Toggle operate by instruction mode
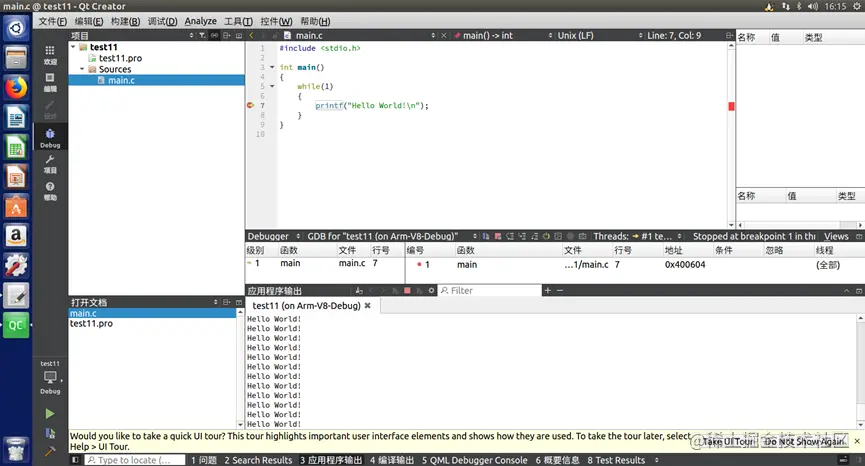The width and height of the screenshot is (865, 466). (x=558, y=236)
